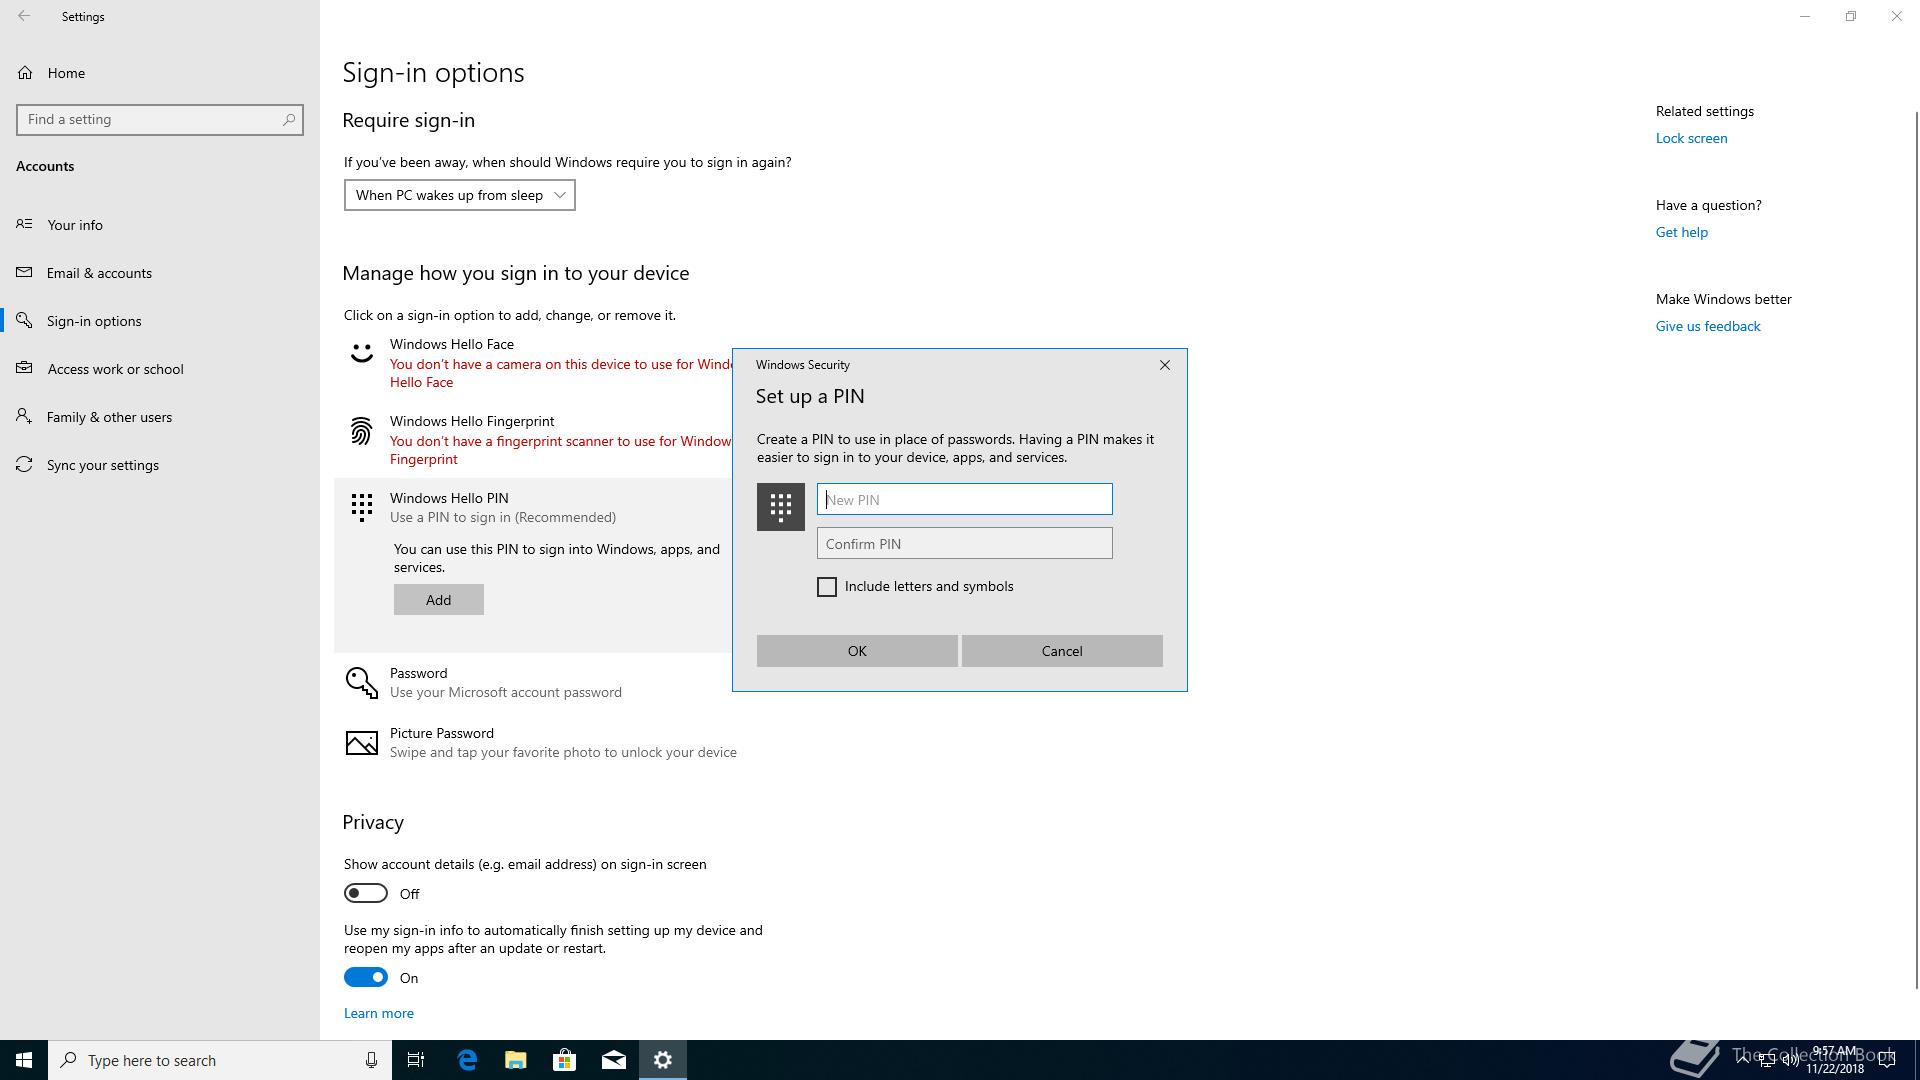Click the Sync your settings arrows icon
This screenshot has height=1080, width=1920.
(x=25, y=464)
